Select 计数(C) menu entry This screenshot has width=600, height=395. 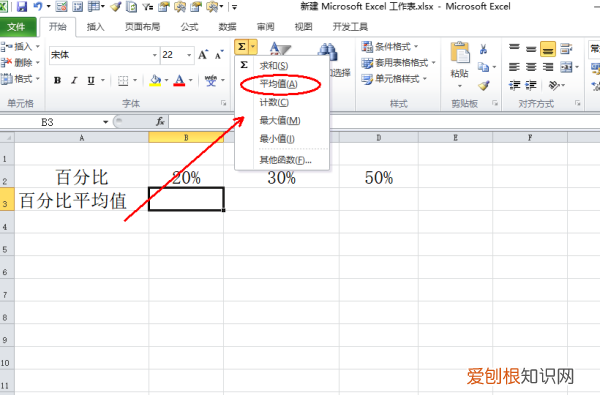point(282,102)
